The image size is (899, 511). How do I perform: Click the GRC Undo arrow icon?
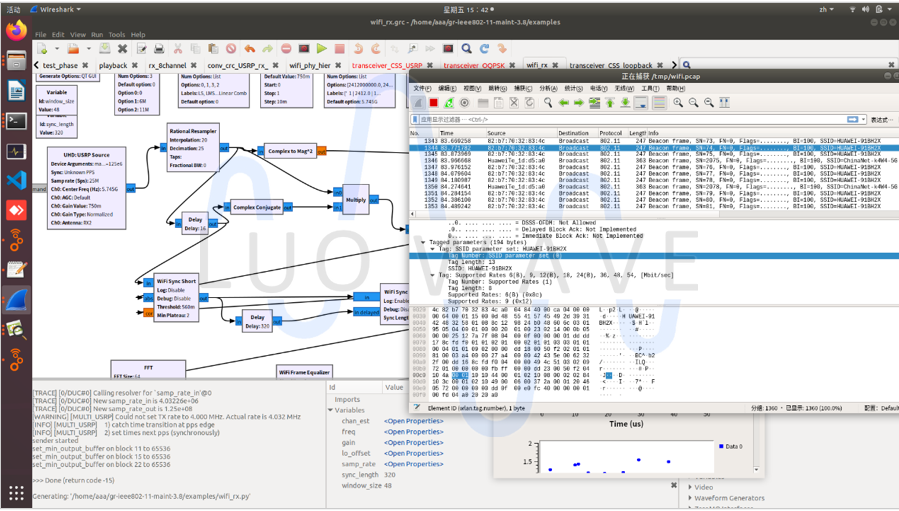249,48
